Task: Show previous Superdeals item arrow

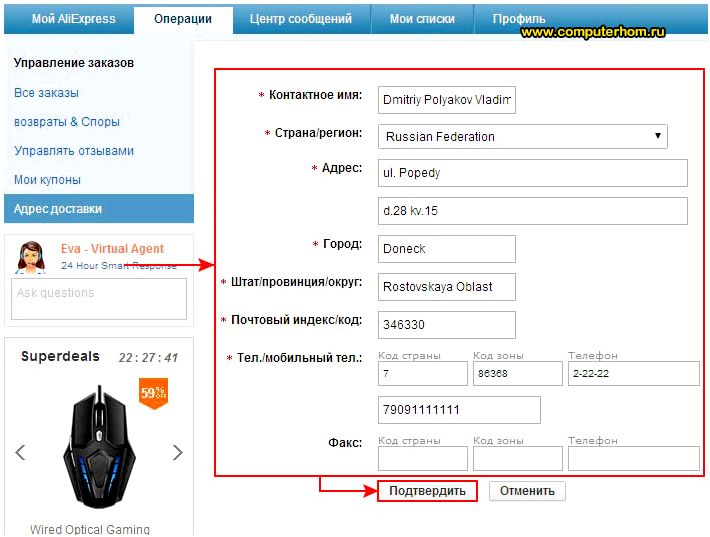Action: 20,452
